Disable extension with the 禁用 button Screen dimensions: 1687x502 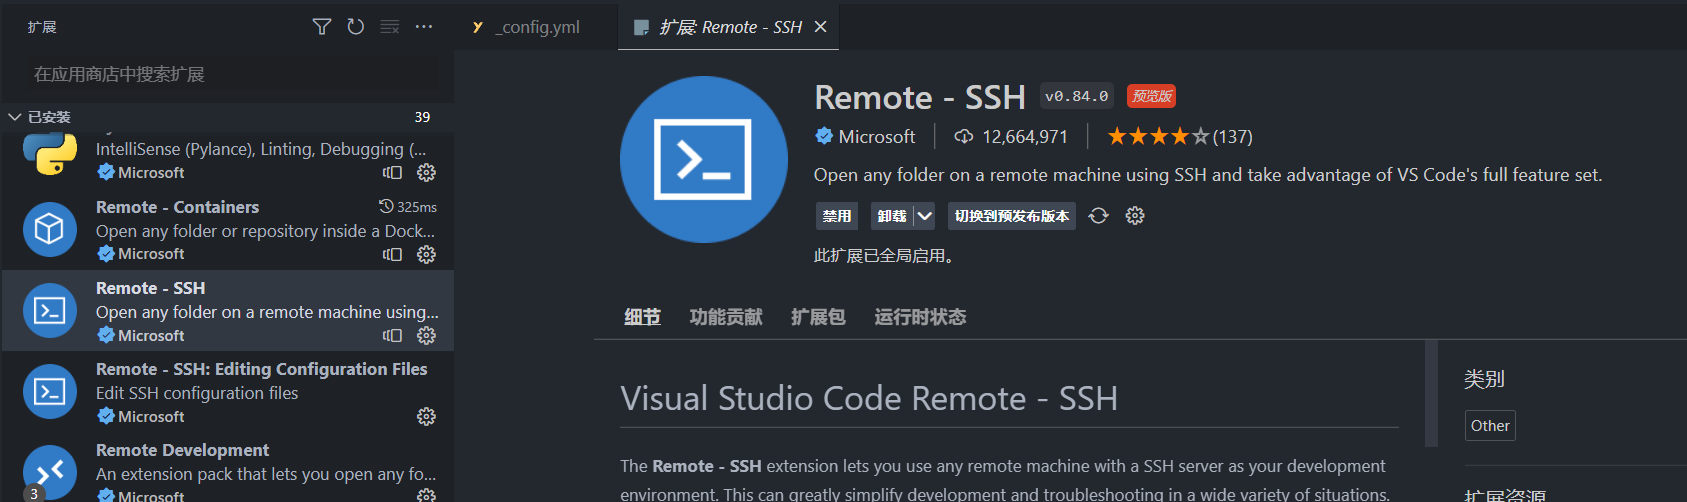pyautogui.click(x=836, y=216)
